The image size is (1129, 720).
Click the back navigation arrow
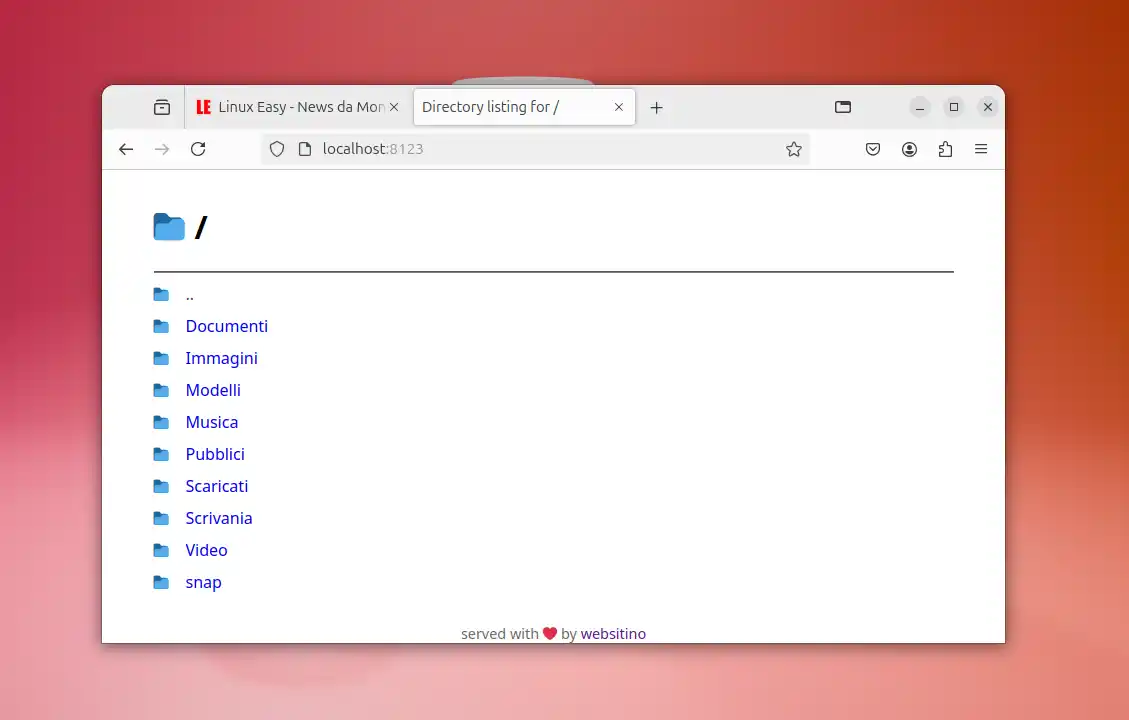125,149
